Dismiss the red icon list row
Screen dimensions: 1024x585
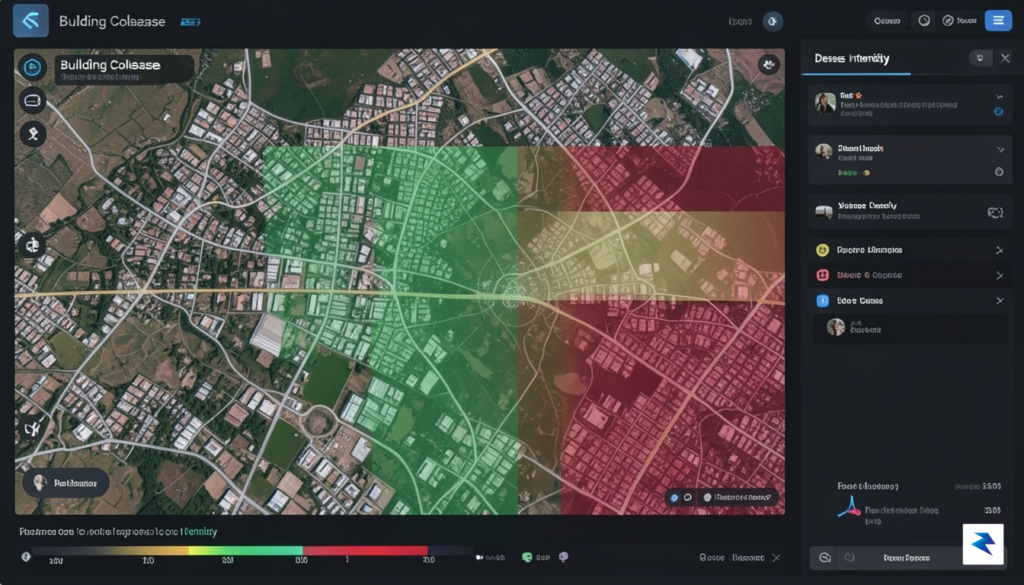pos(999,276)
